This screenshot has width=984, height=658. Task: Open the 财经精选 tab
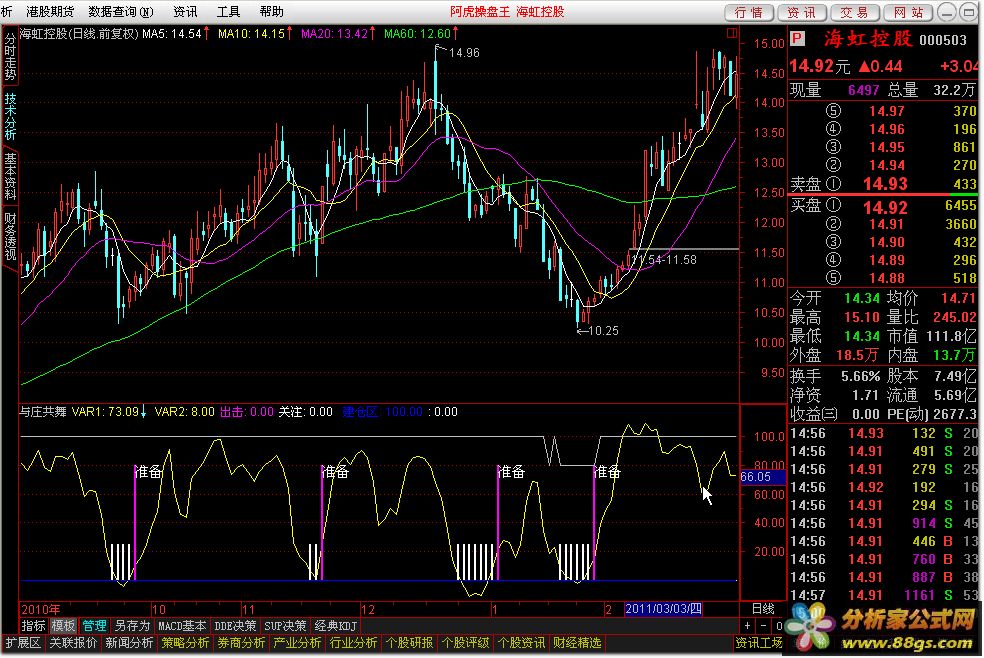coord(577,642)
